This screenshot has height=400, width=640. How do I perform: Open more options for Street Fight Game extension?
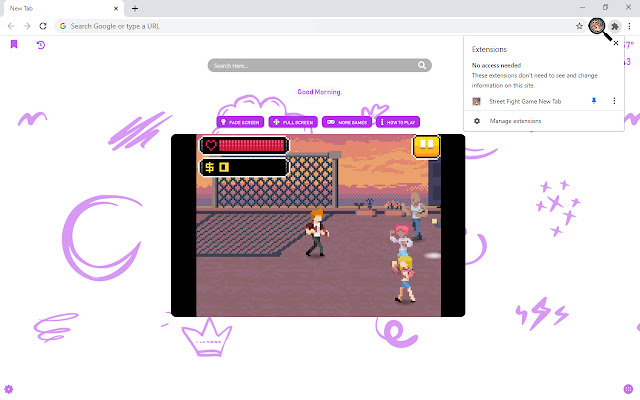614,101
